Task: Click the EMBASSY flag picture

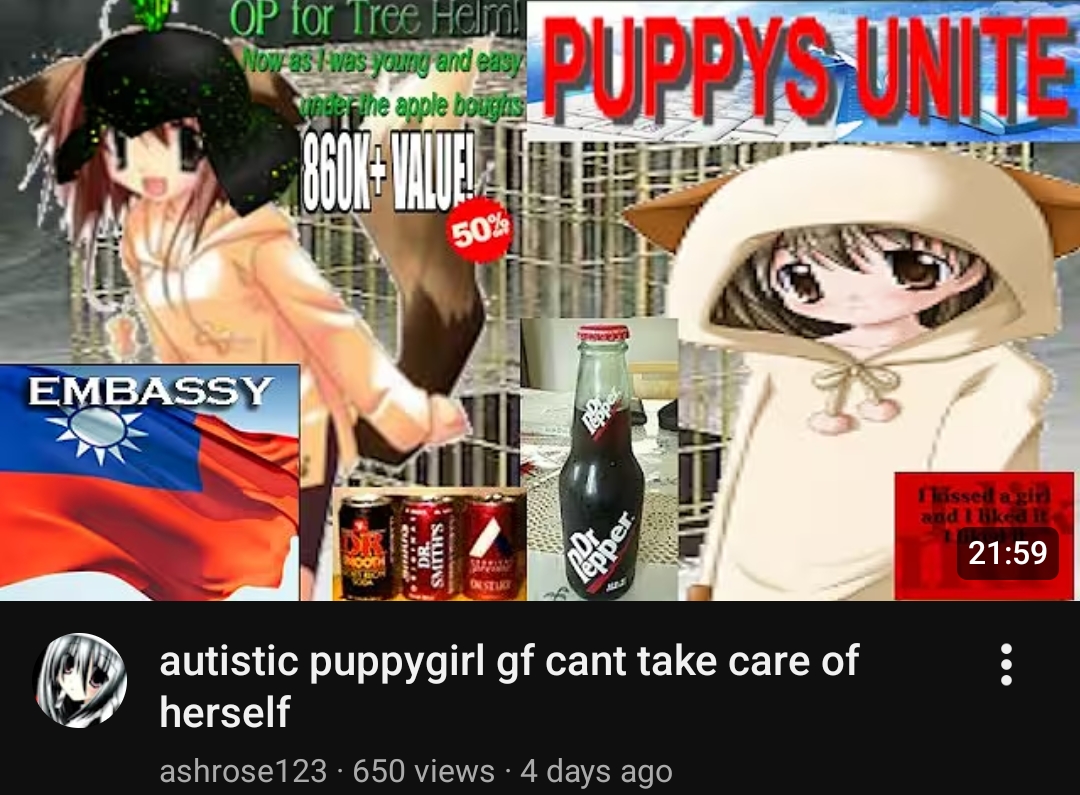Action: pyautogui.click(x=149, y=482)
